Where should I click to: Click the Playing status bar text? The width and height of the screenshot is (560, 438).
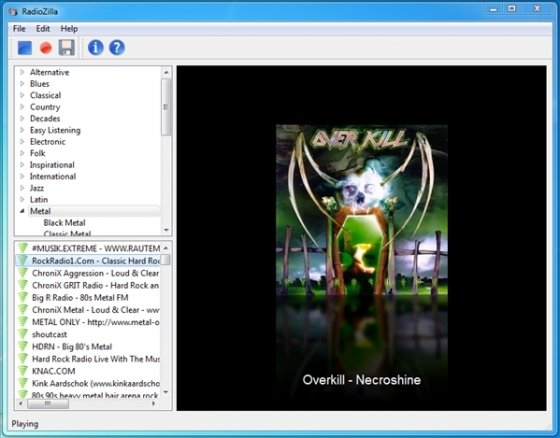tap(25, 424)
